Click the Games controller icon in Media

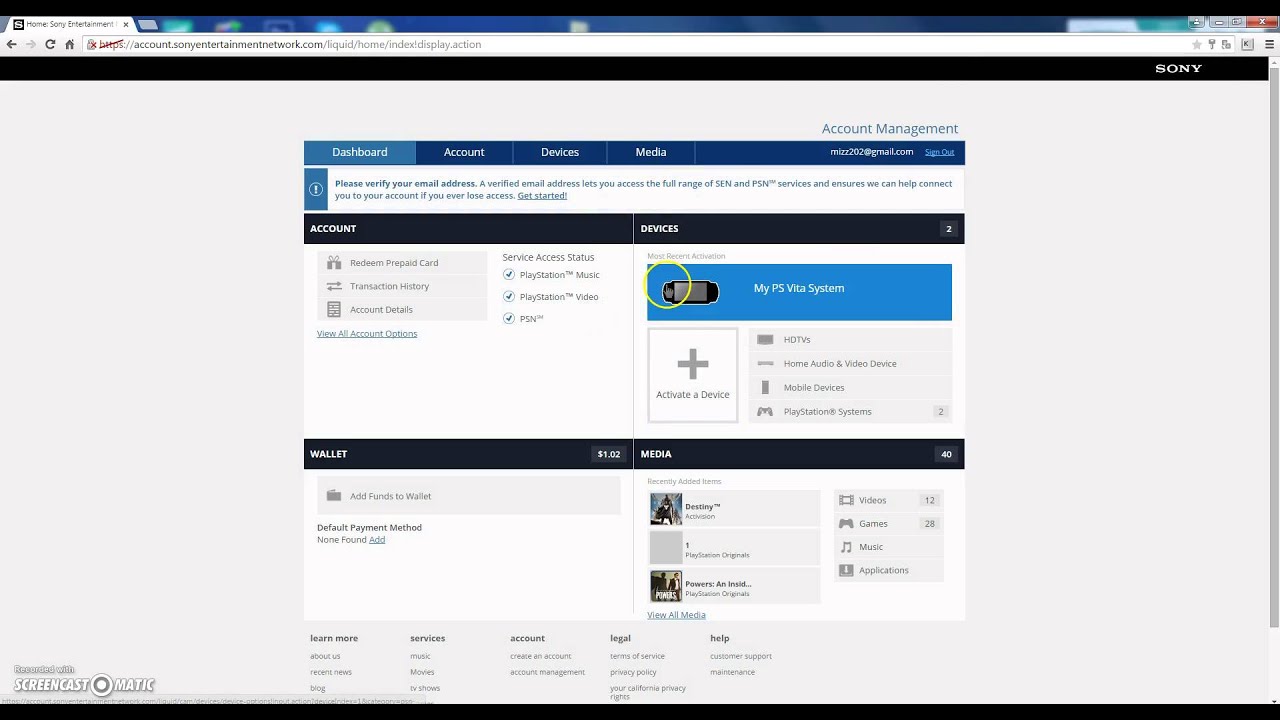846,524
